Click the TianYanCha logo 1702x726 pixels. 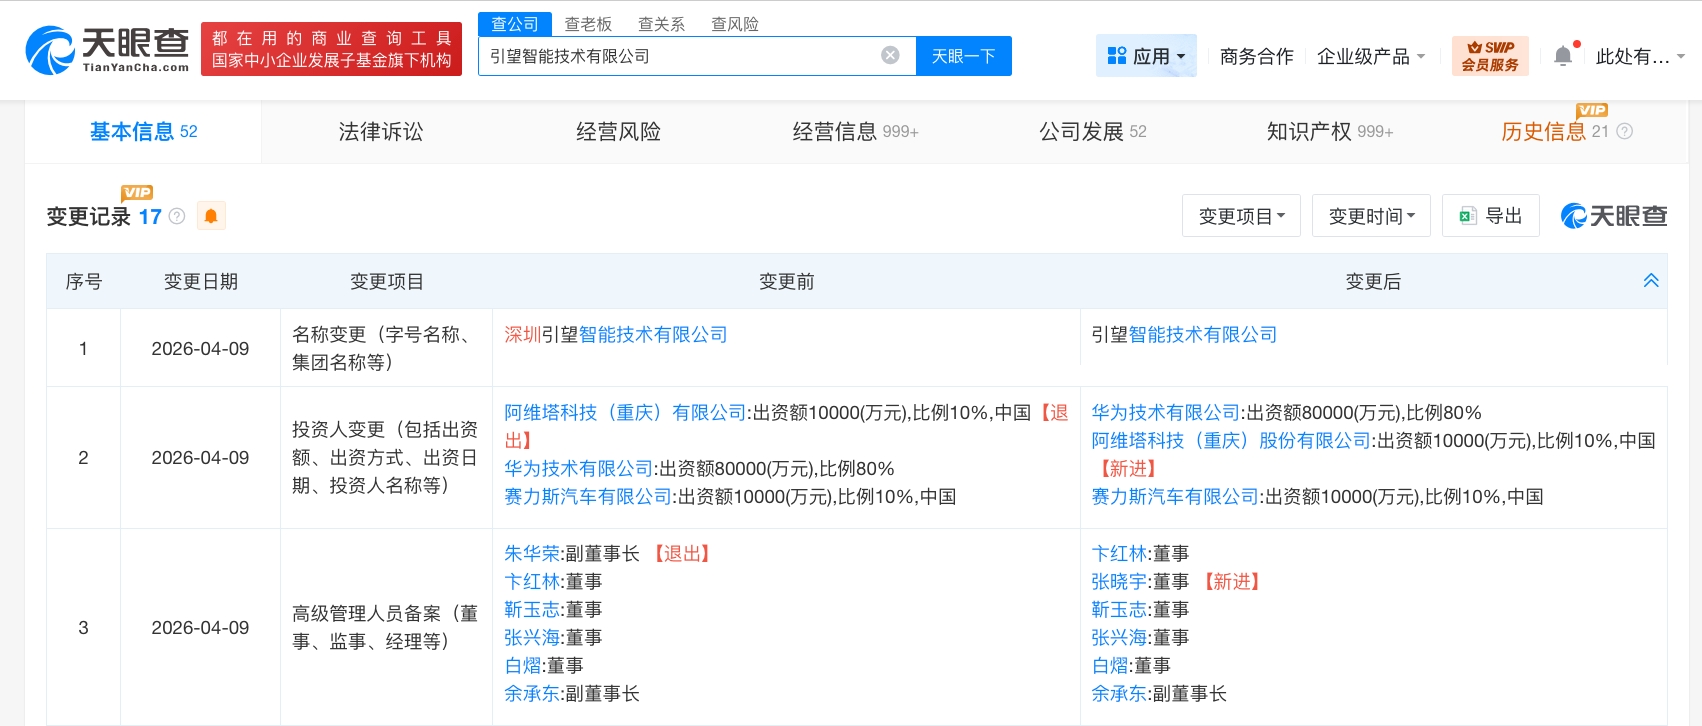coord(107,50)
